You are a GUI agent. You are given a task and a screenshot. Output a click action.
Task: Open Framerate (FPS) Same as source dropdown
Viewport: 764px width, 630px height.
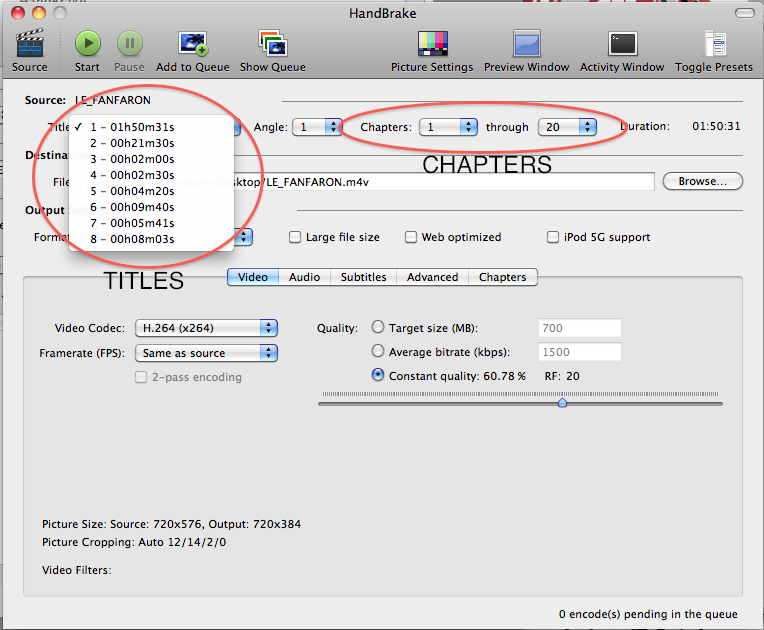[206, 353]
